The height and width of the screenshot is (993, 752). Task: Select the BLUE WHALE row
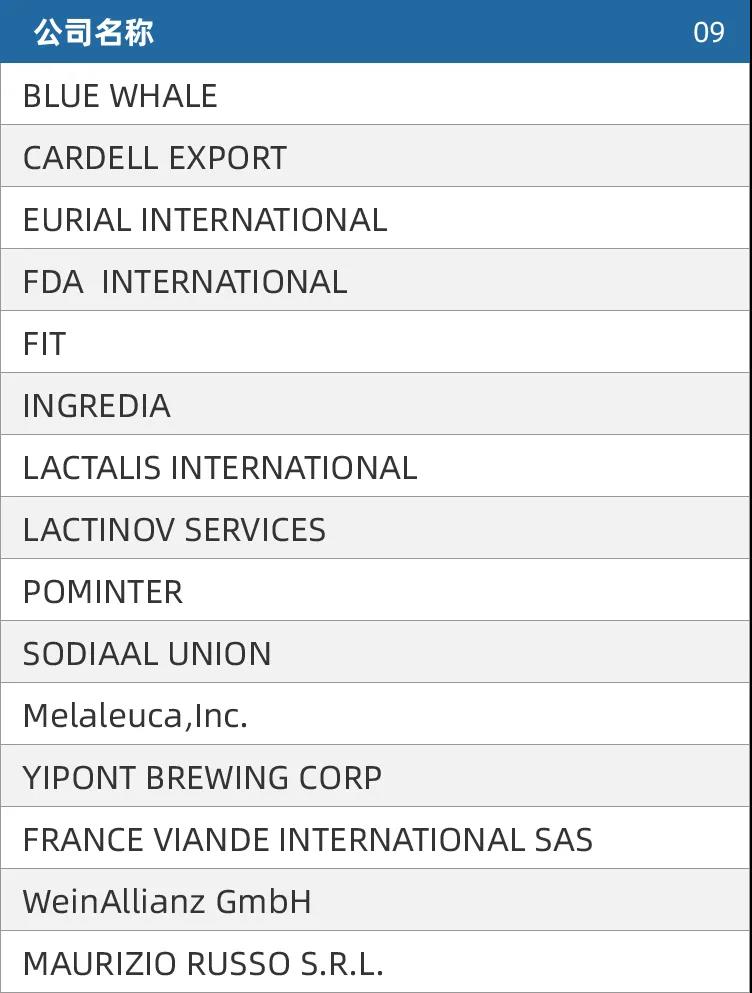(x=375, y=94)
